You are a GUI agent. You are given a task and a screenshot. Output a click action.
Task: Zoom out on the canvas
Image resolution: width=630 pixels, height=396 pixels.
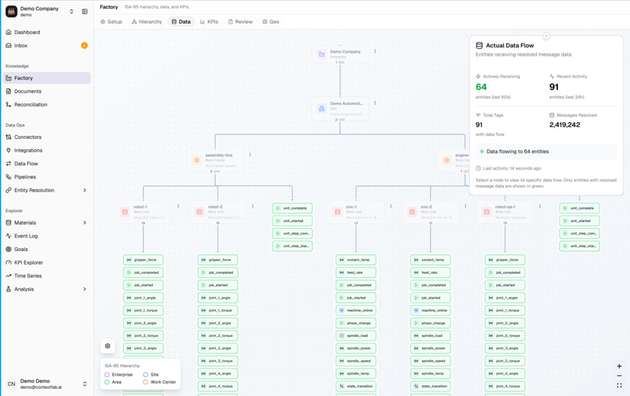(x=619, y=376)
